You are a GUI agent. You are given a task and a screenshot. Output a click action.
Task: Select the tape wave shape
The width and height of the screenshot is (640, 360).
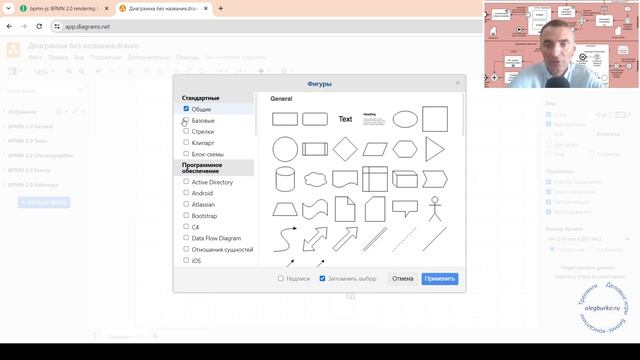(x=315, y=209)
